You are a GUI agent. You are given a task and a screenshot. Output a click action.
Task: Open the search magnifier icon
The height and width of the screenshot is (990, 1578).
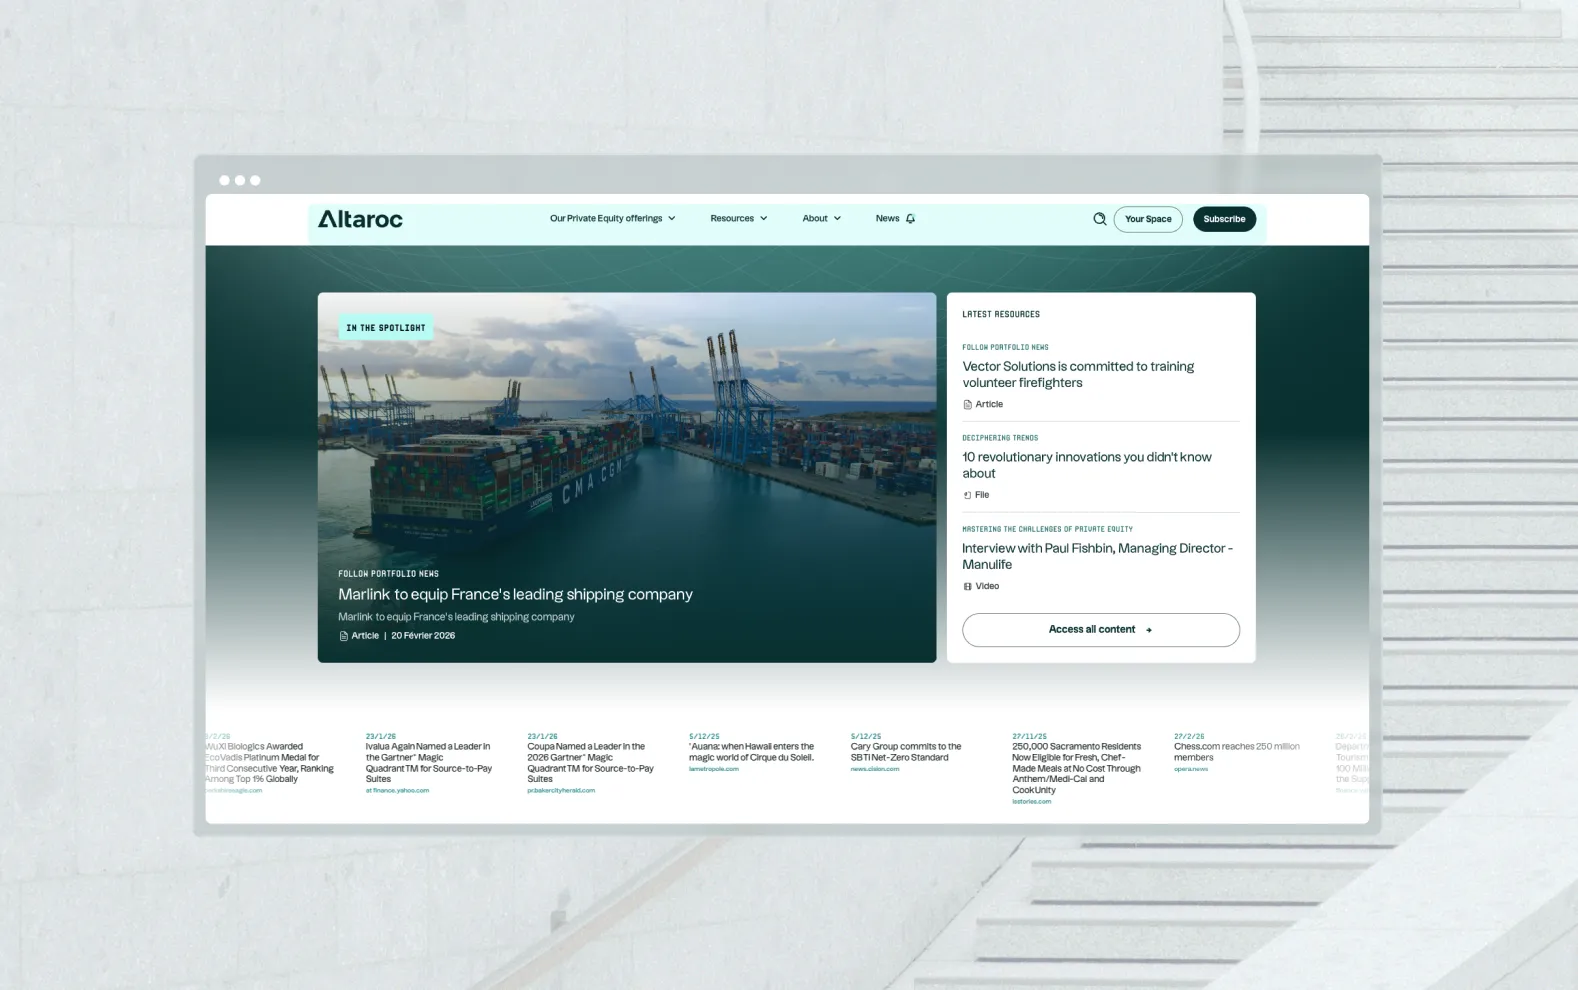[x=1099, y=219]
